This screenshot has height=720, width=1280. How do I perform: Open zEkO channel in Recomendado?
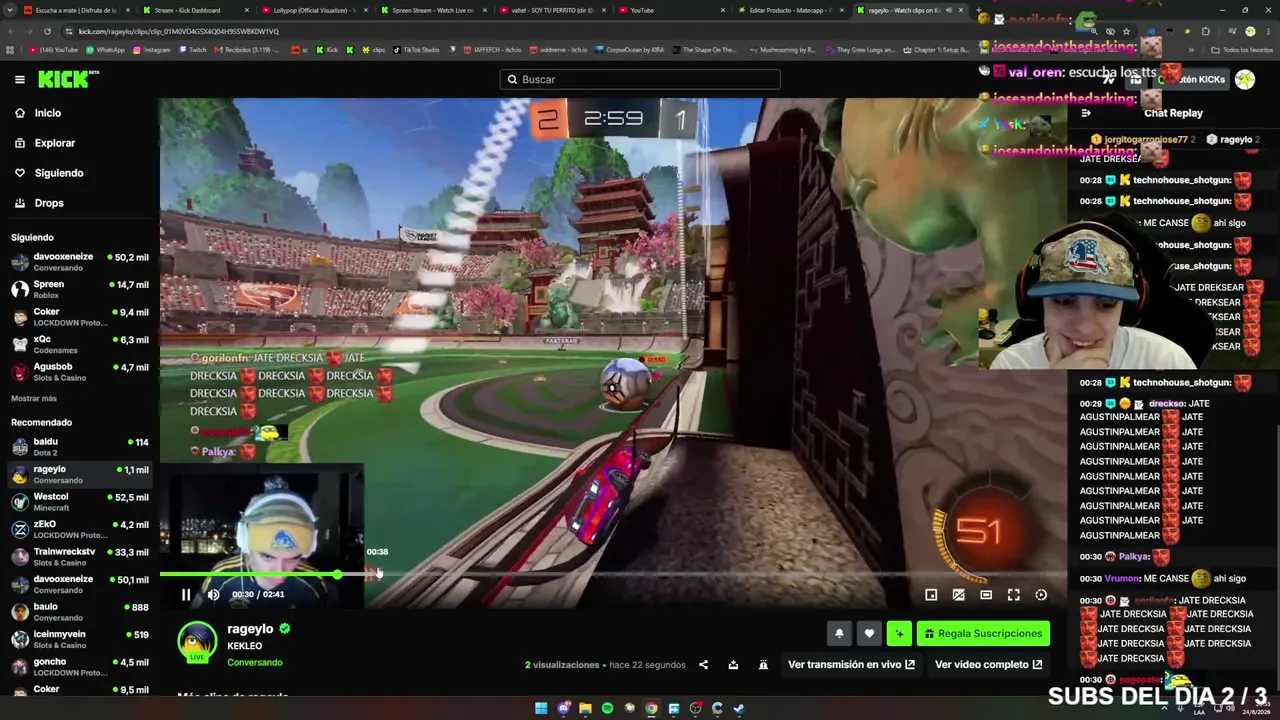pos(80,529)
